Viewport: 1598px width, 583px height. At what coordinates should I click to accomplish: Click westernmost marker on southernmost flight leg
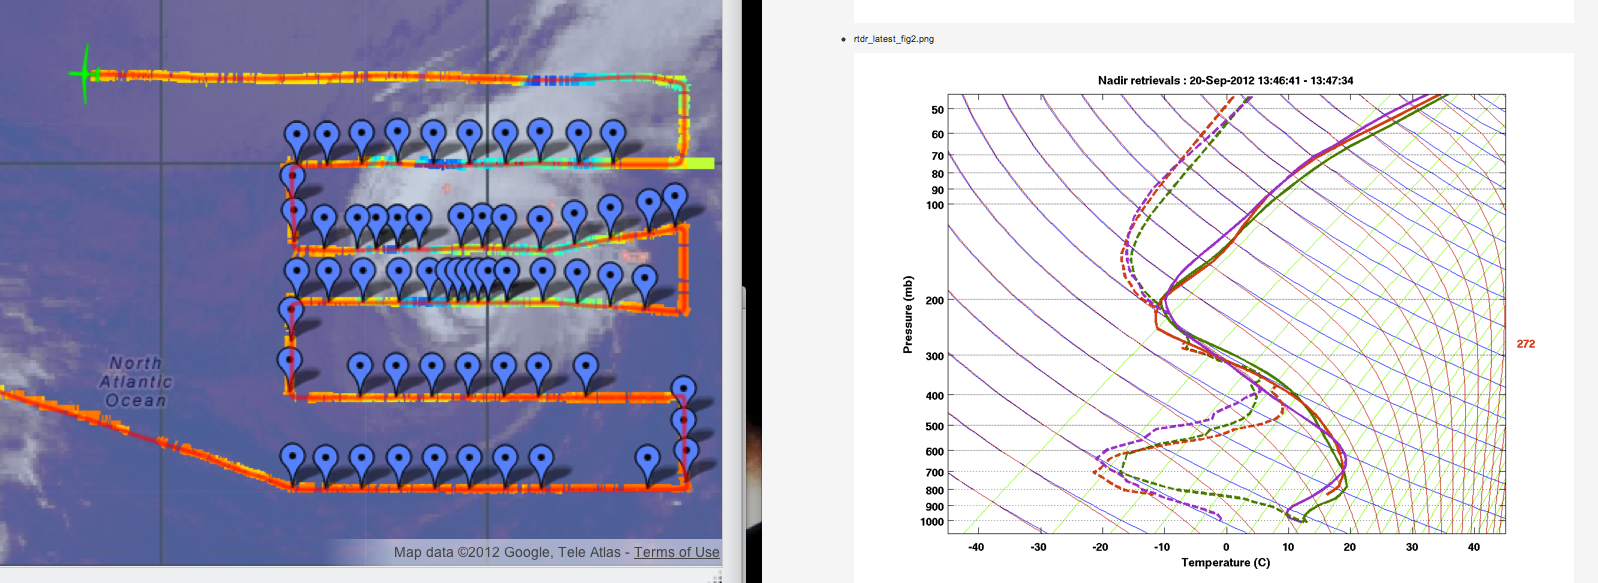coord(292,460)
